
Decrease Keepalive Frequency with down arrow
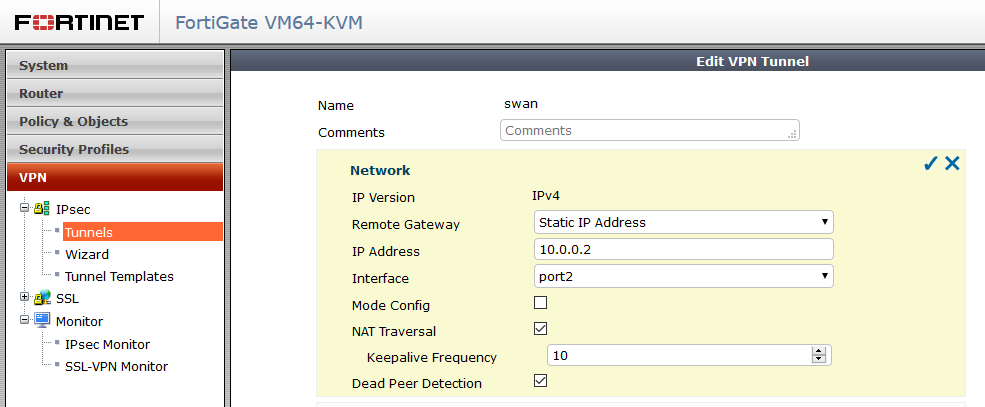(818, 360)
